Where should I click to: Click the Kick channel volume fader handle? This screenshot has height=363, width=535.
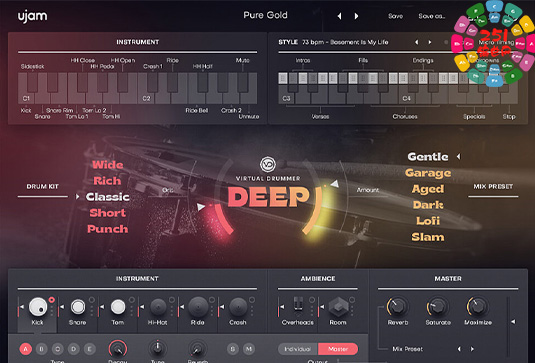pos(22,307)
